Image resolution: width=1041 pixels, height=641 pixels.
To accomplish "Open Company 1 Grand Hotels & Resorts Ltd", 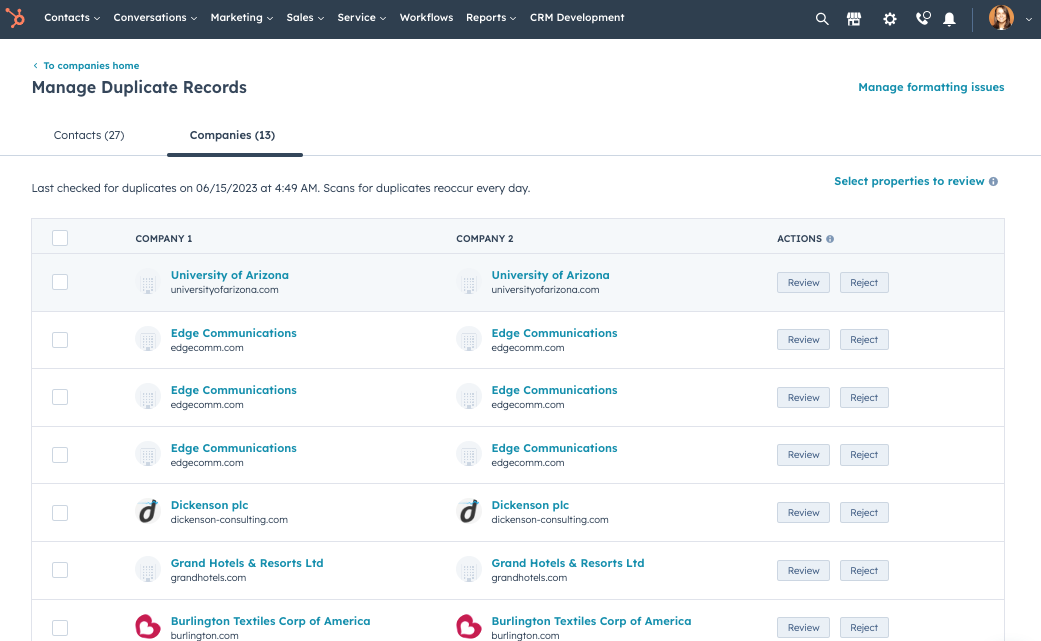I will pyautogui.click(x=247, y=563).
